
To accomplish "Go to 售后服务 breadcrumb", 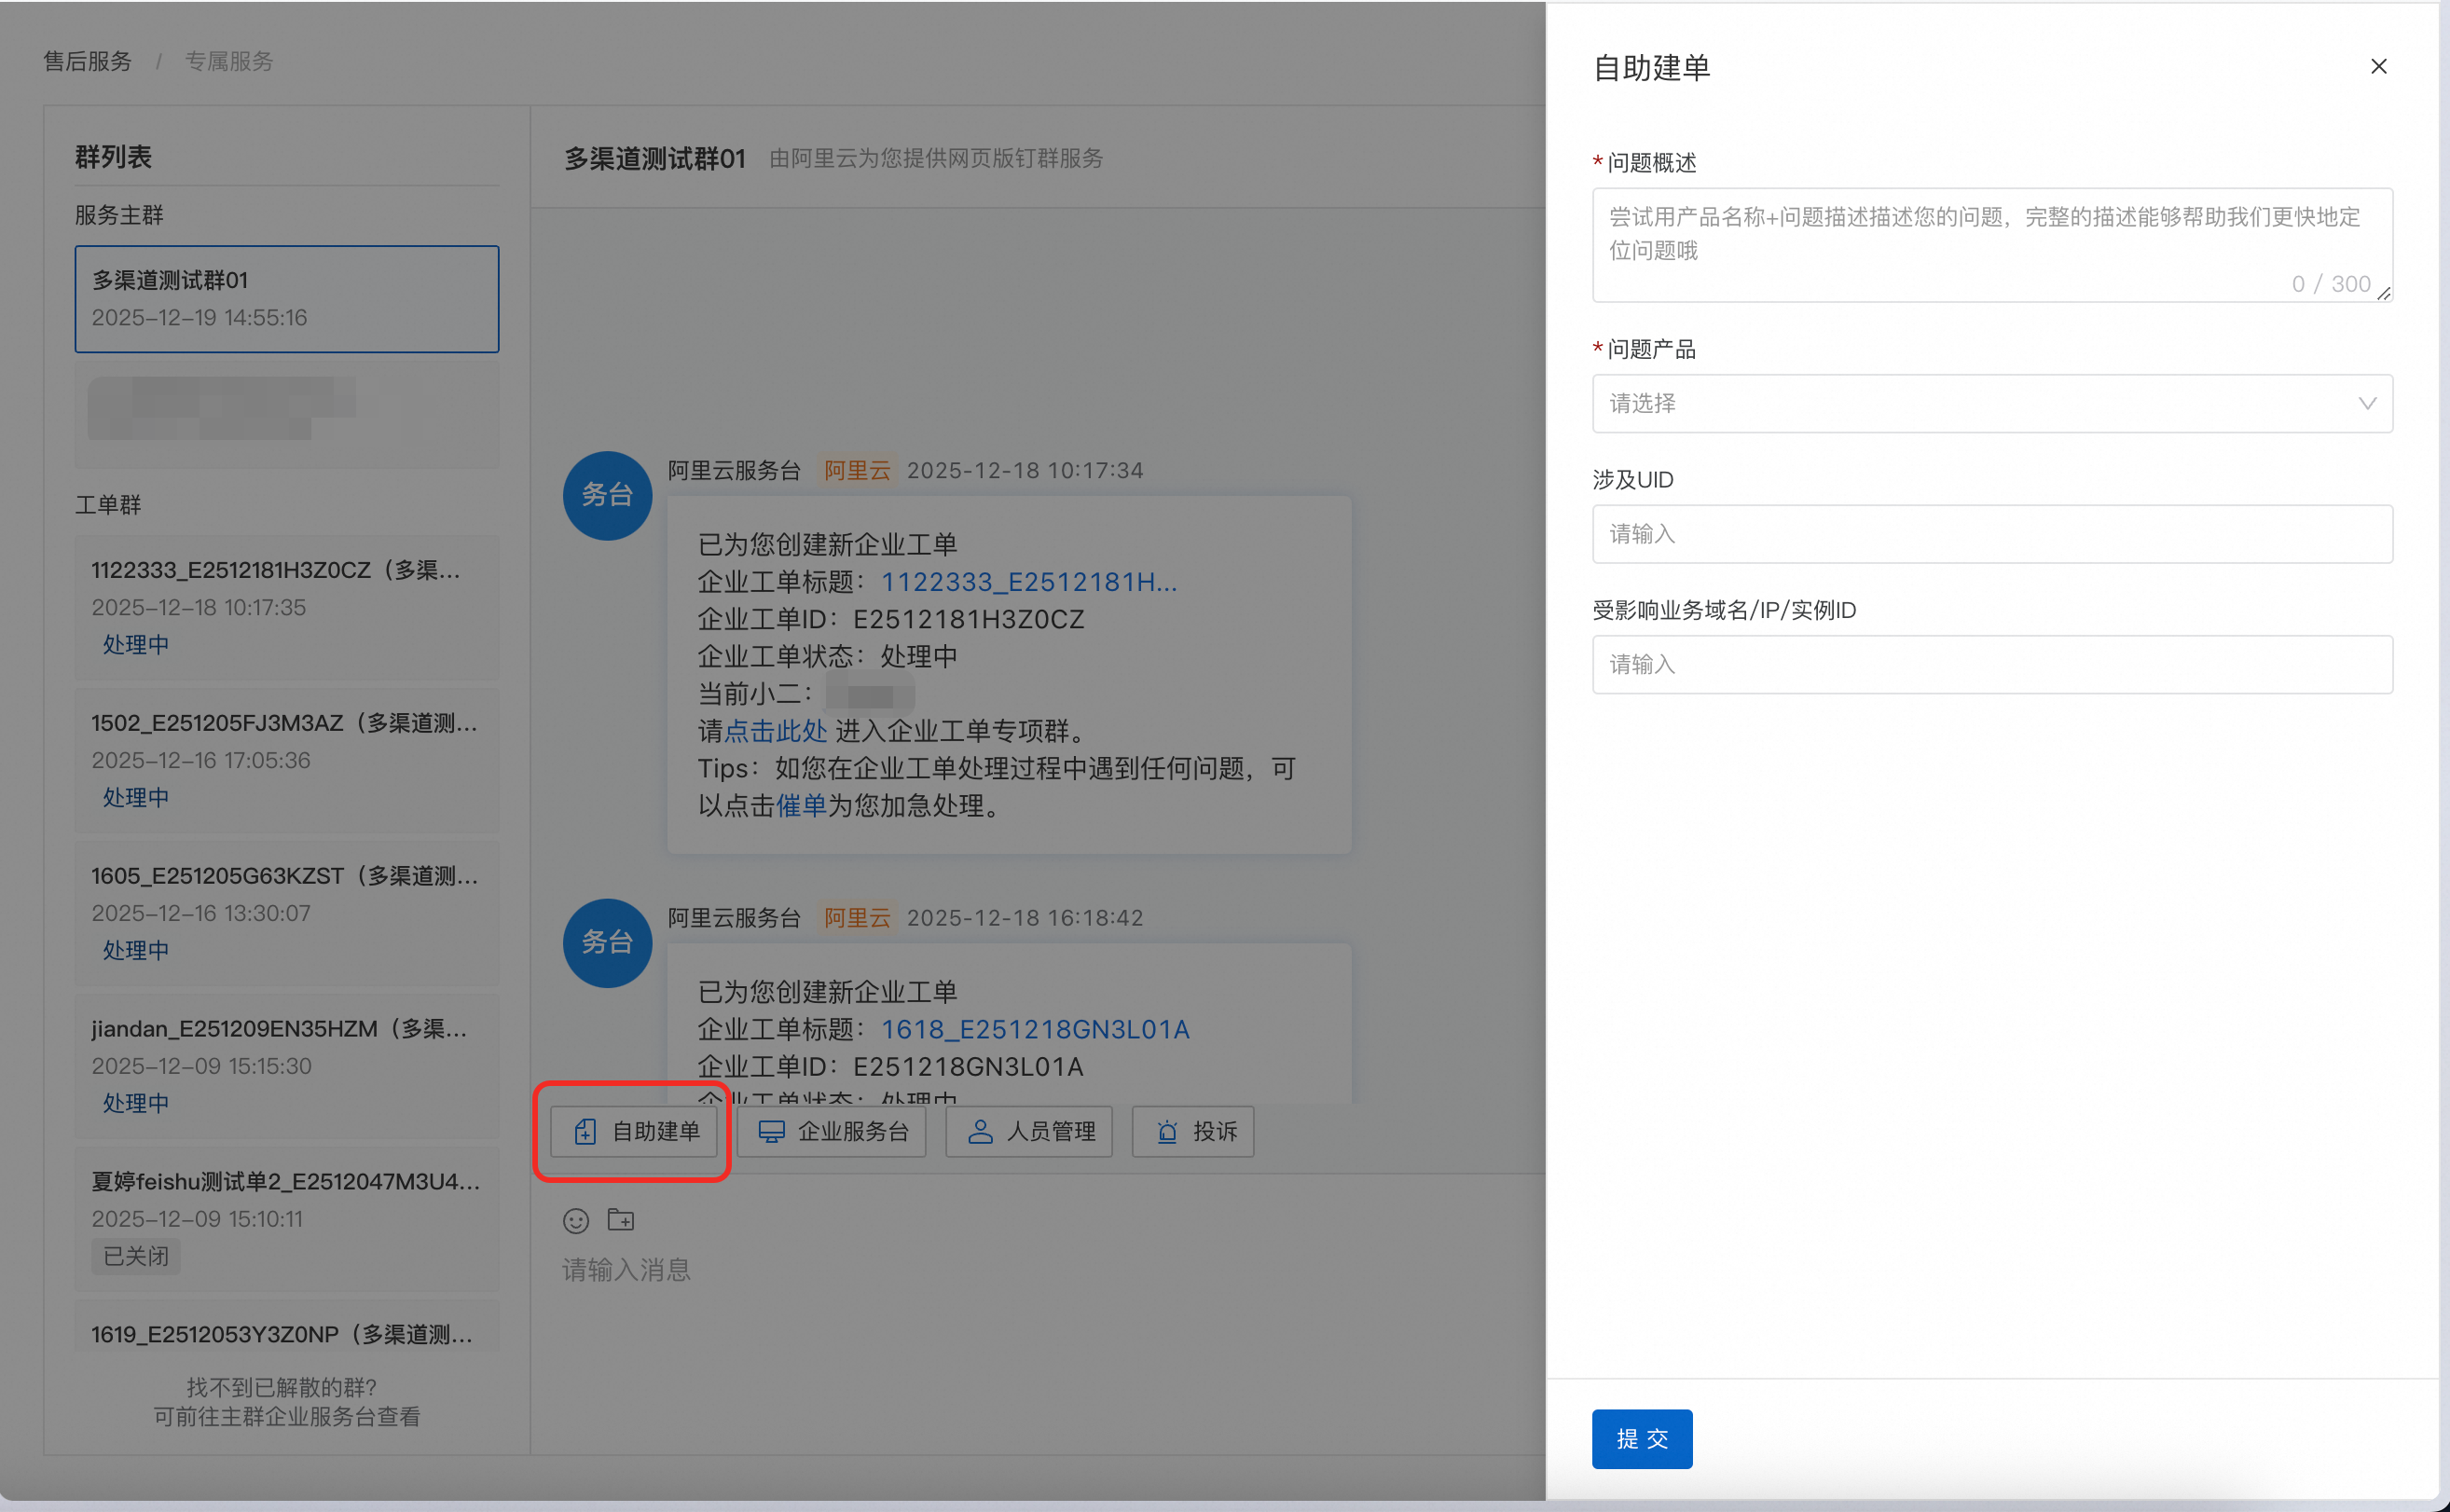I will (88, 61).
